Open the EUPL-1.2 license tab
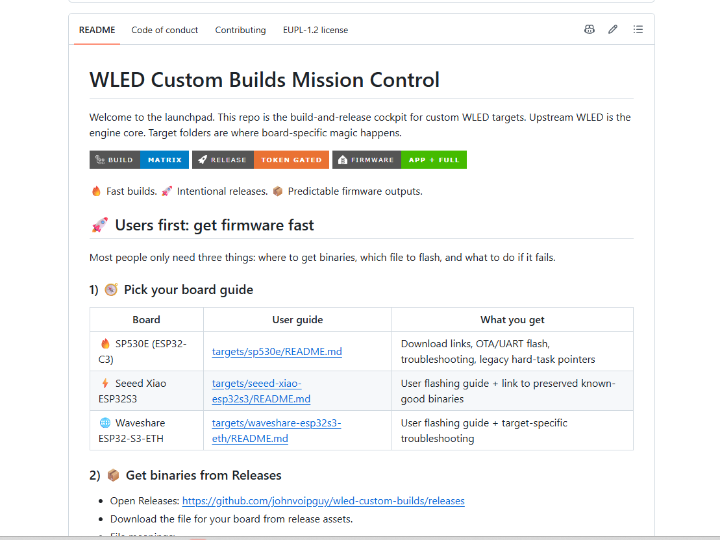Screen dimensions: 720x540 (x=315, y=30)
